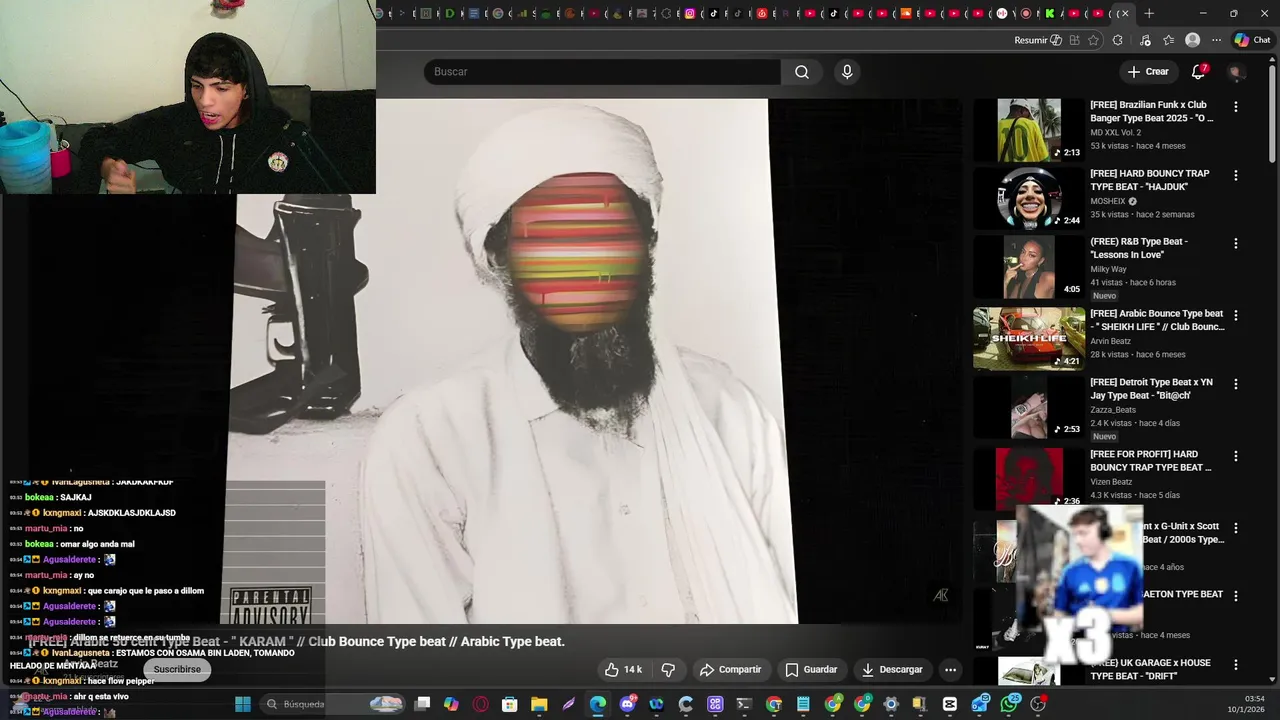The height and width of the screenshot is (720, 1280).
Task: Open File Explorer from taskbar
Action: click(x=539, y=704)
